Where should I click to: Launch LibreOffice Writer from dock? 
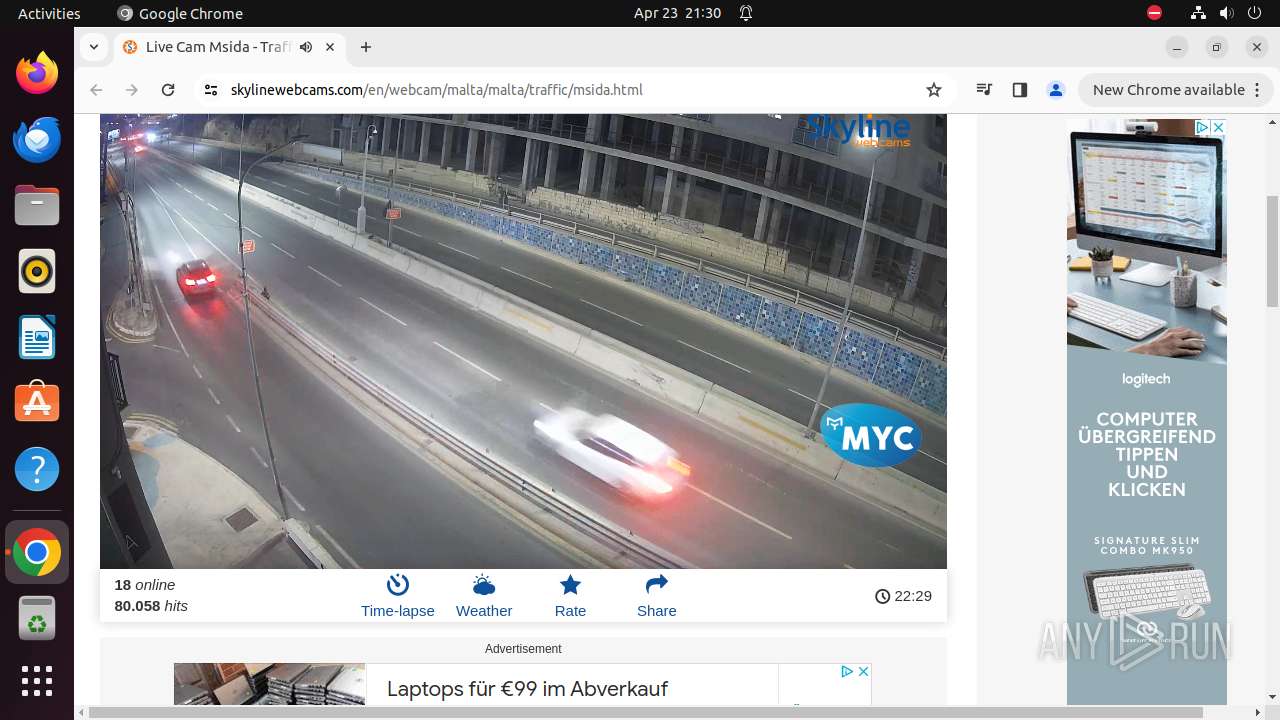coord(37,338)
